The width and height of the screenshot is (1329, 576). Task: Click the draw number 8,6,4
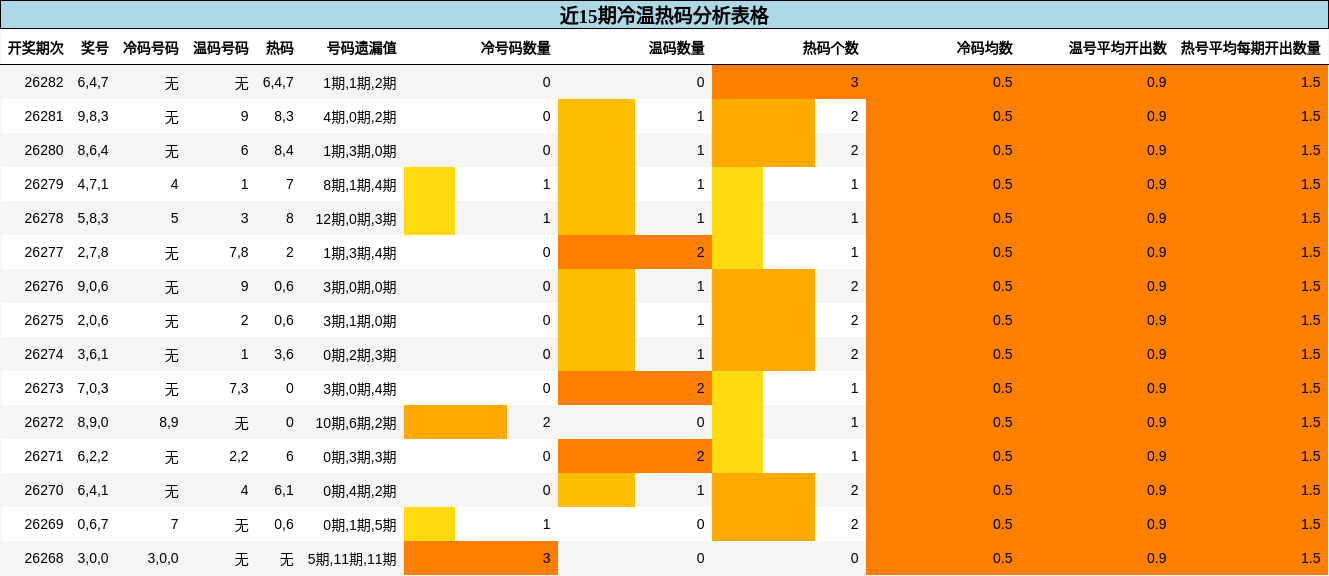93,150
